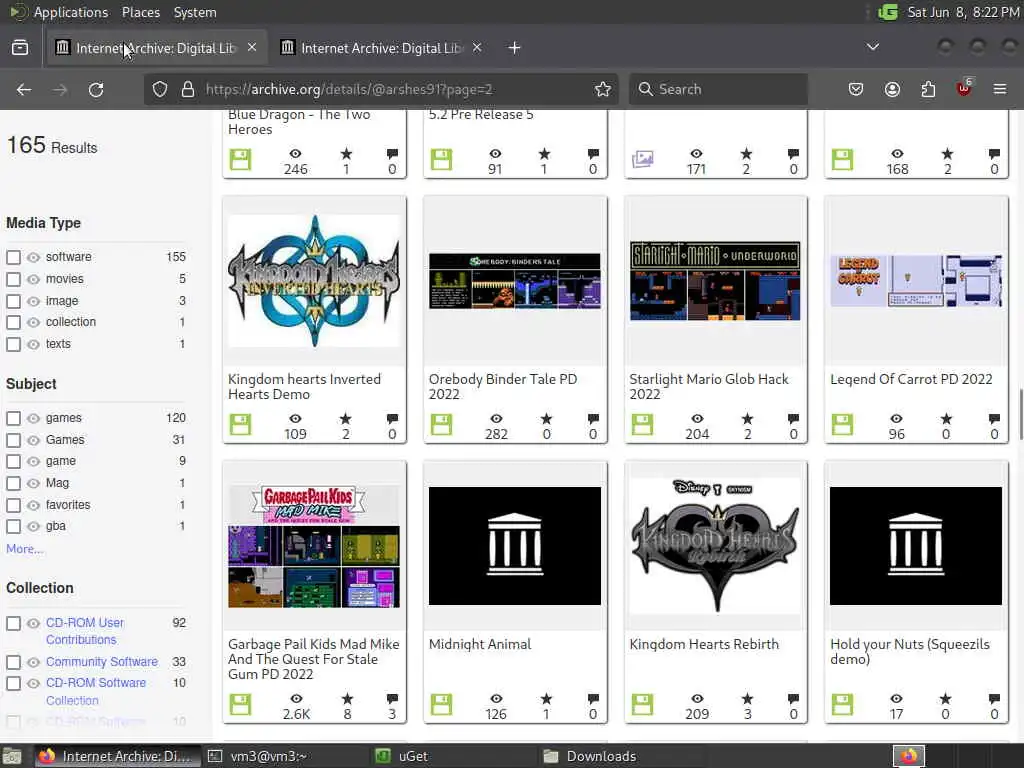Open Kingdom hearts Inverted Hearts Demo title
Image resolution: width=1024 pixels, height=768 pixels.
tap(304, 387)
